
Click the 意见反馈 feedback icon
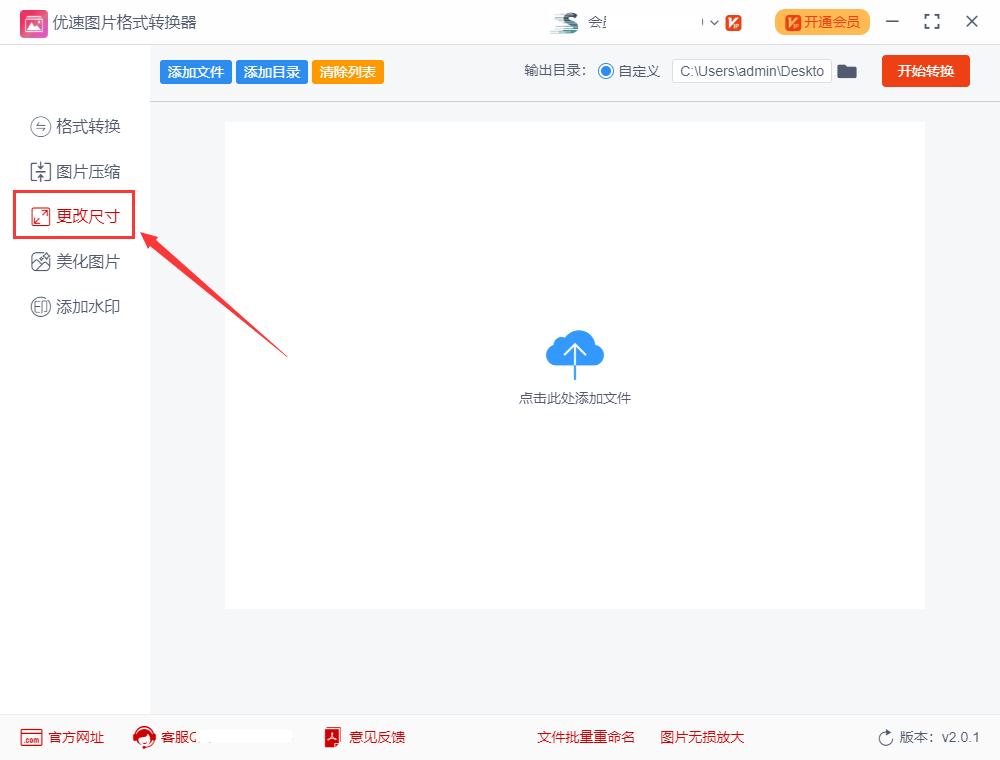331,737
